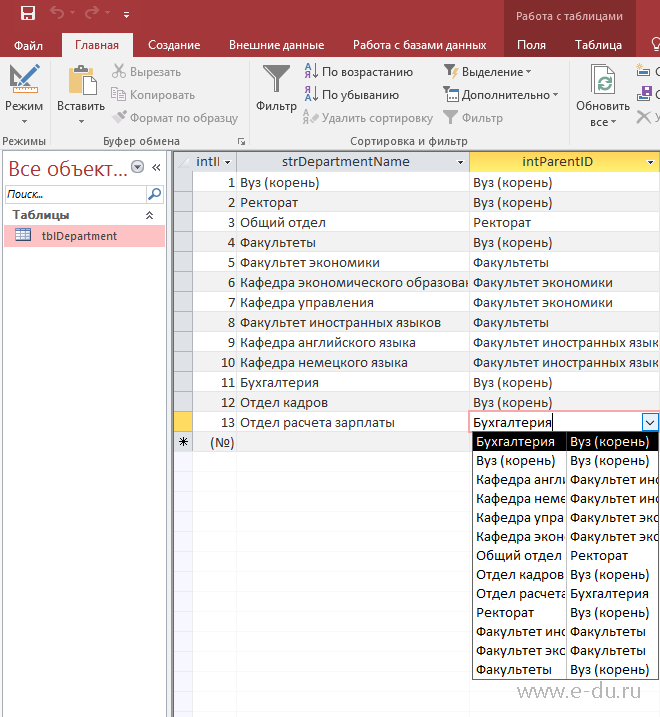Collapse the navigation pane with double chevron
This screenshot has width=660, height=717.
point(156,167)
